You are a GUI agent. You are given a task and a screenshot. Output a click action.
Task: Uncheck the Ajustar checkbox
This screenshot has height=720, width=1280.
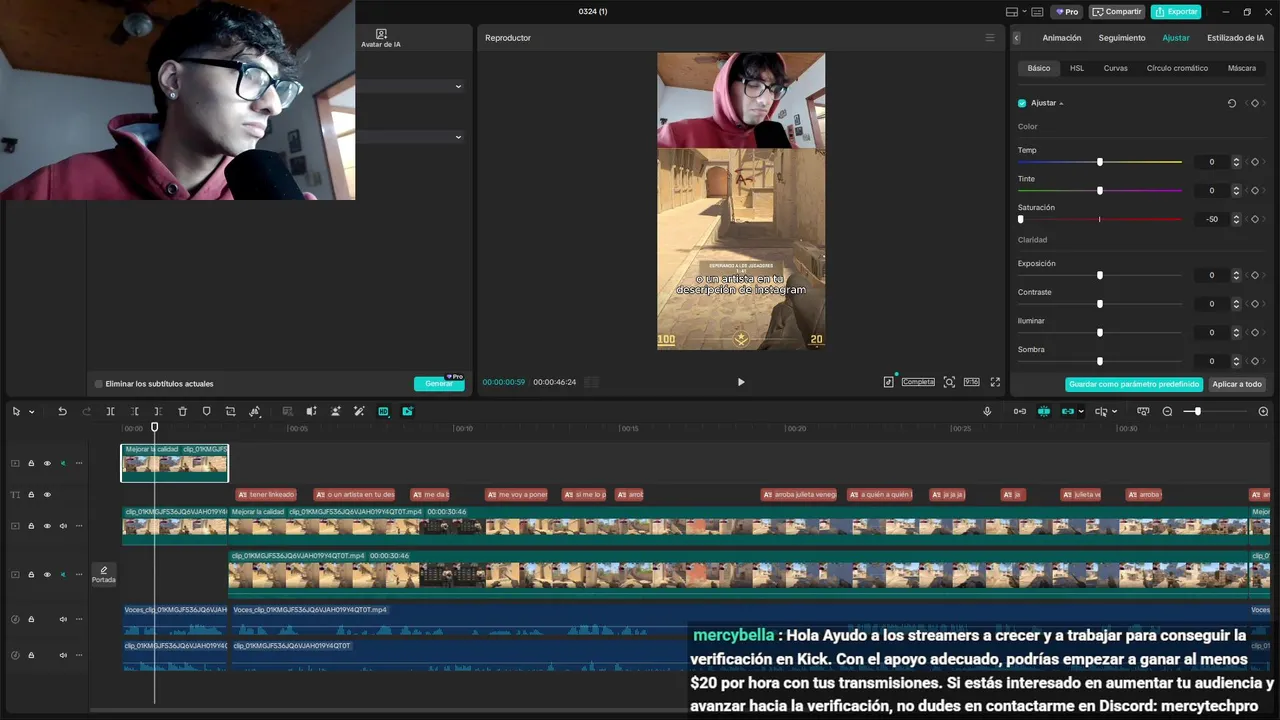click(1022, 103)
